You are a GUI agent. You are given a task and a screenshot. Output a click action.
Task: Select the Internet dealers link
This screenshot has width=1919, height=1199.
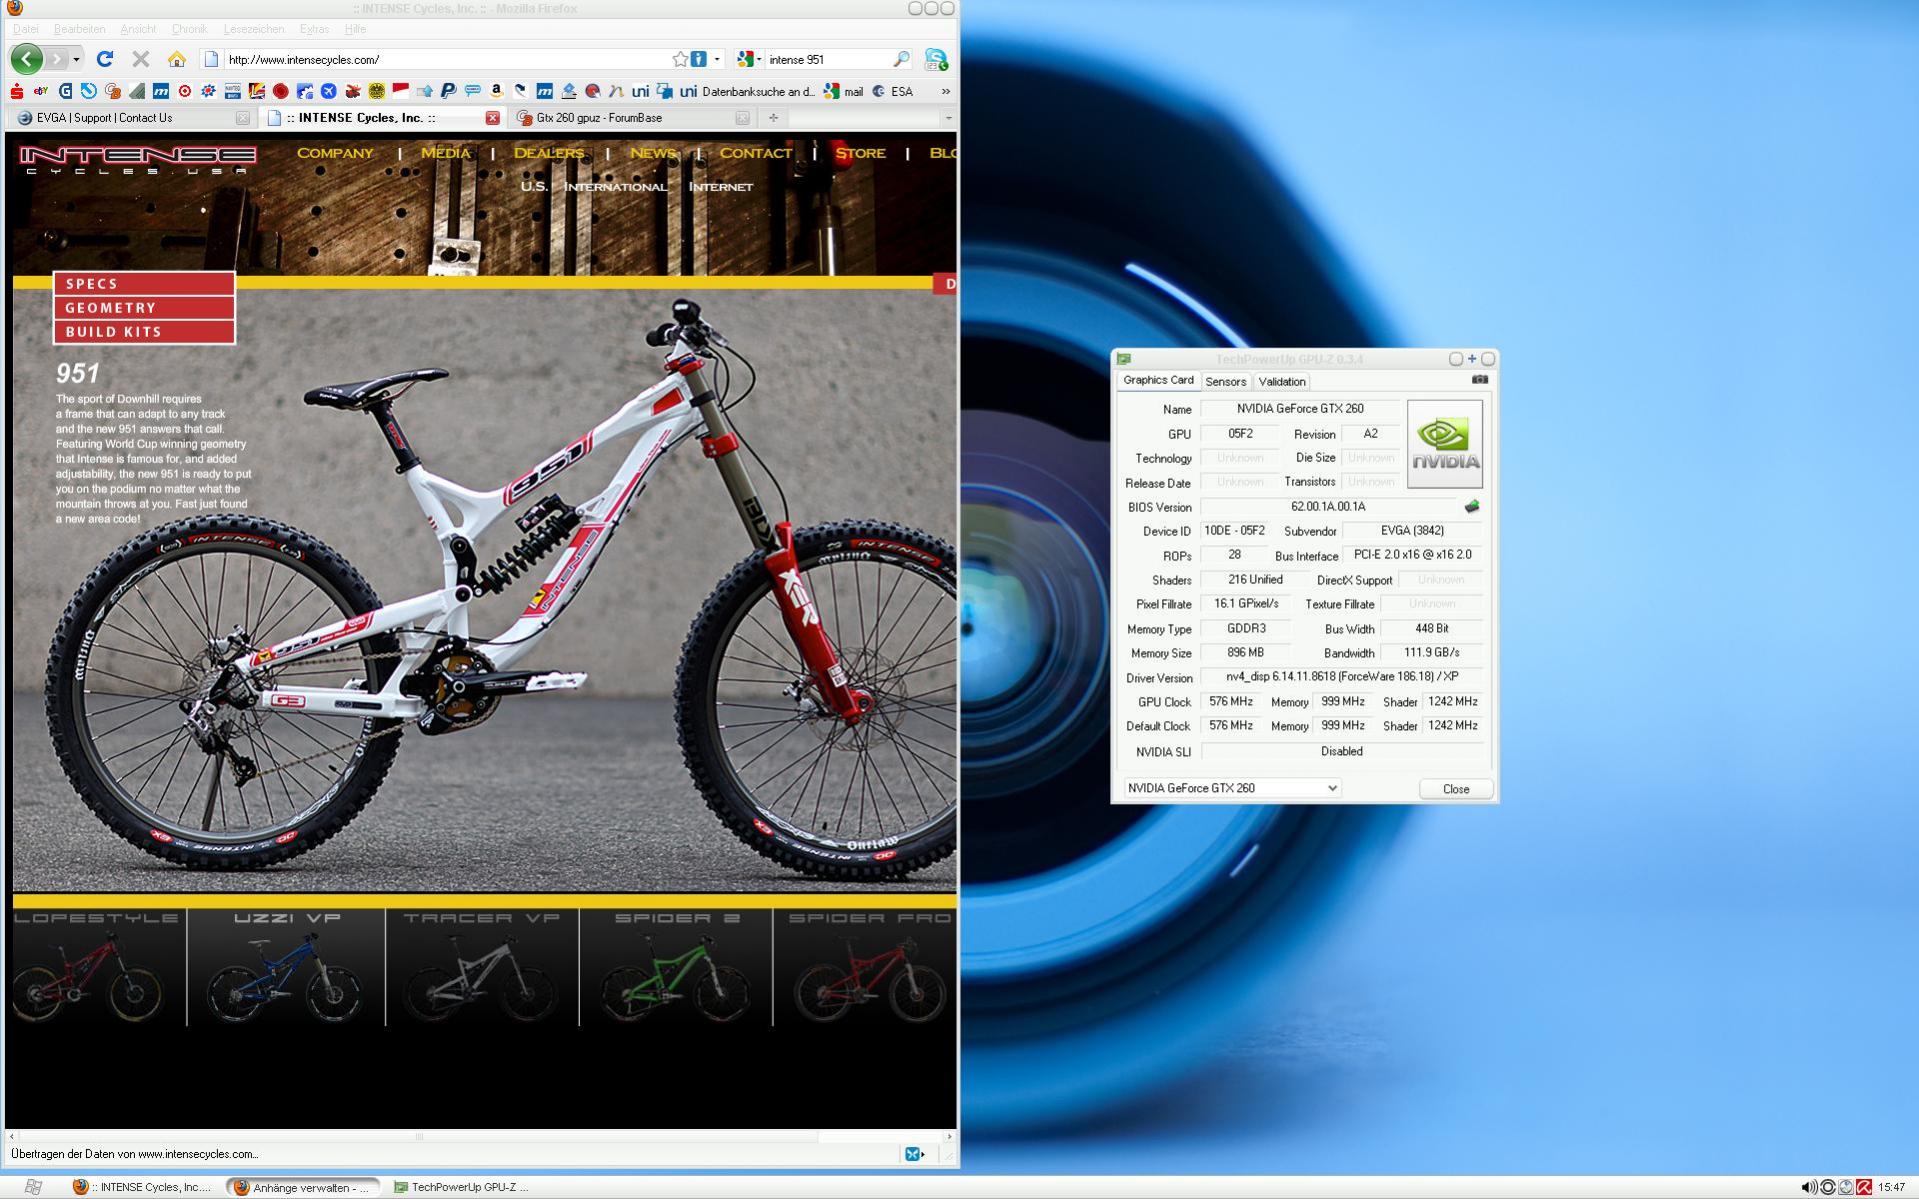(x=721, y=187)
